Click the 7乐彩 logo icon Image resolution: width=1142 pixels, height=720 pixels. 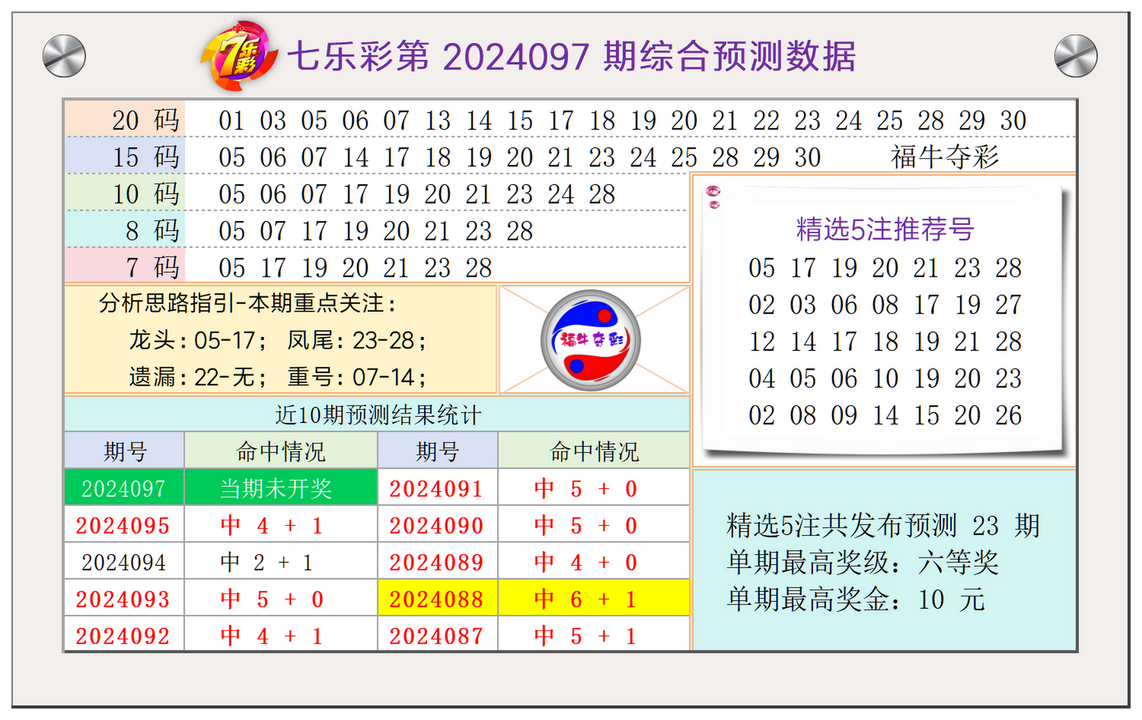[x=239, y=56]
